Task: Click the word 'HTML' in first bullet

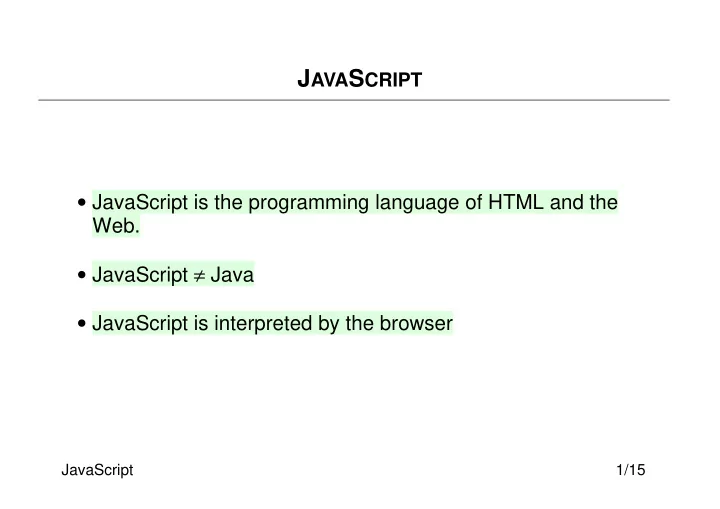Action: [516, 202]
